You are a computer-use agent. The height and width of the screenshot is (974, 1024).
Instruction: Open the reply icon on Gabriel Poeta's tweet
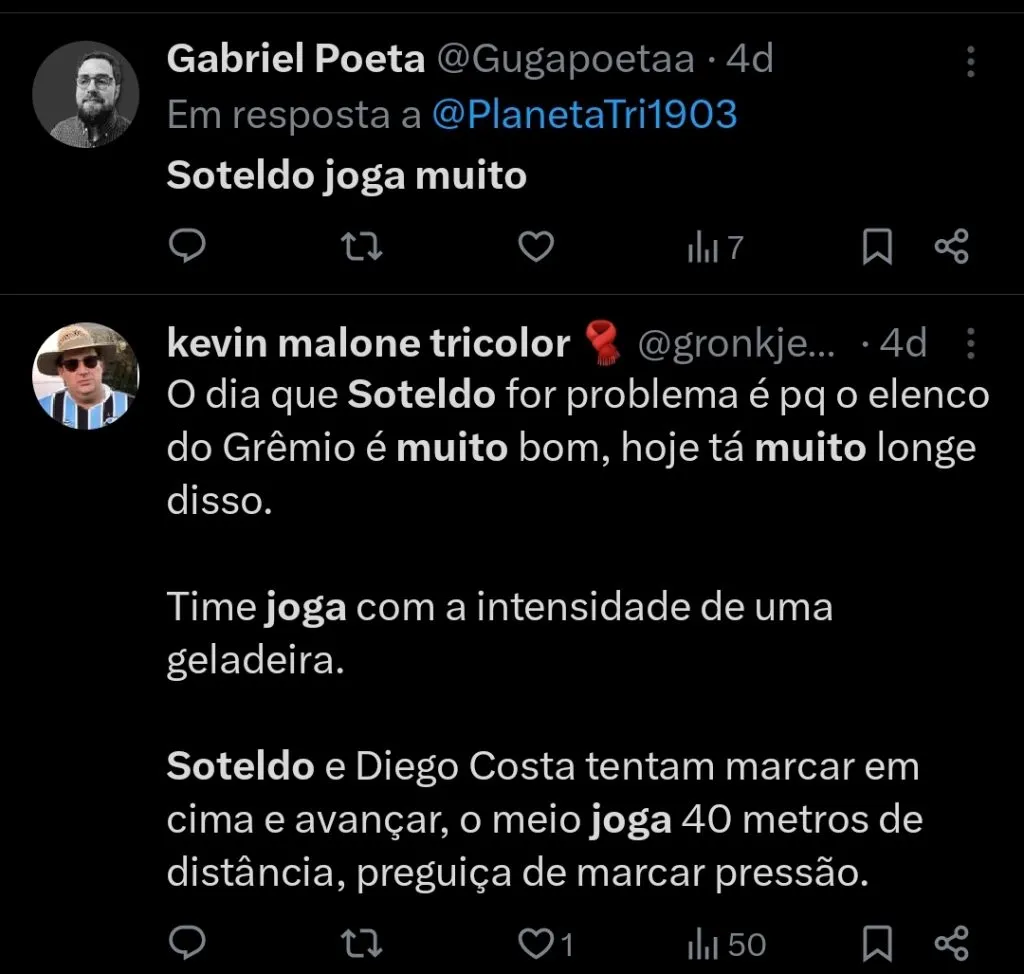point(187,247)
